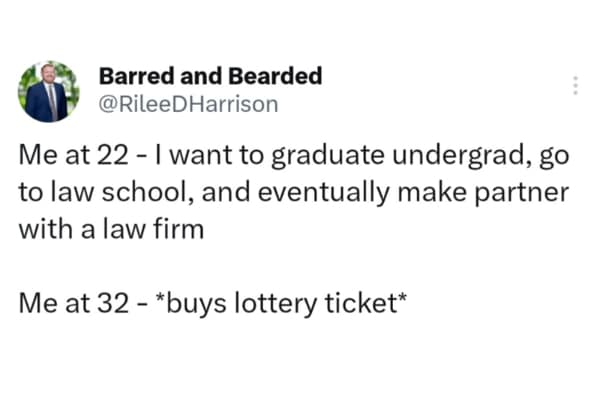Visit the @RileeDHarrison handle link
The width and height of the screenshot is (600, 416).
[189, 102]
